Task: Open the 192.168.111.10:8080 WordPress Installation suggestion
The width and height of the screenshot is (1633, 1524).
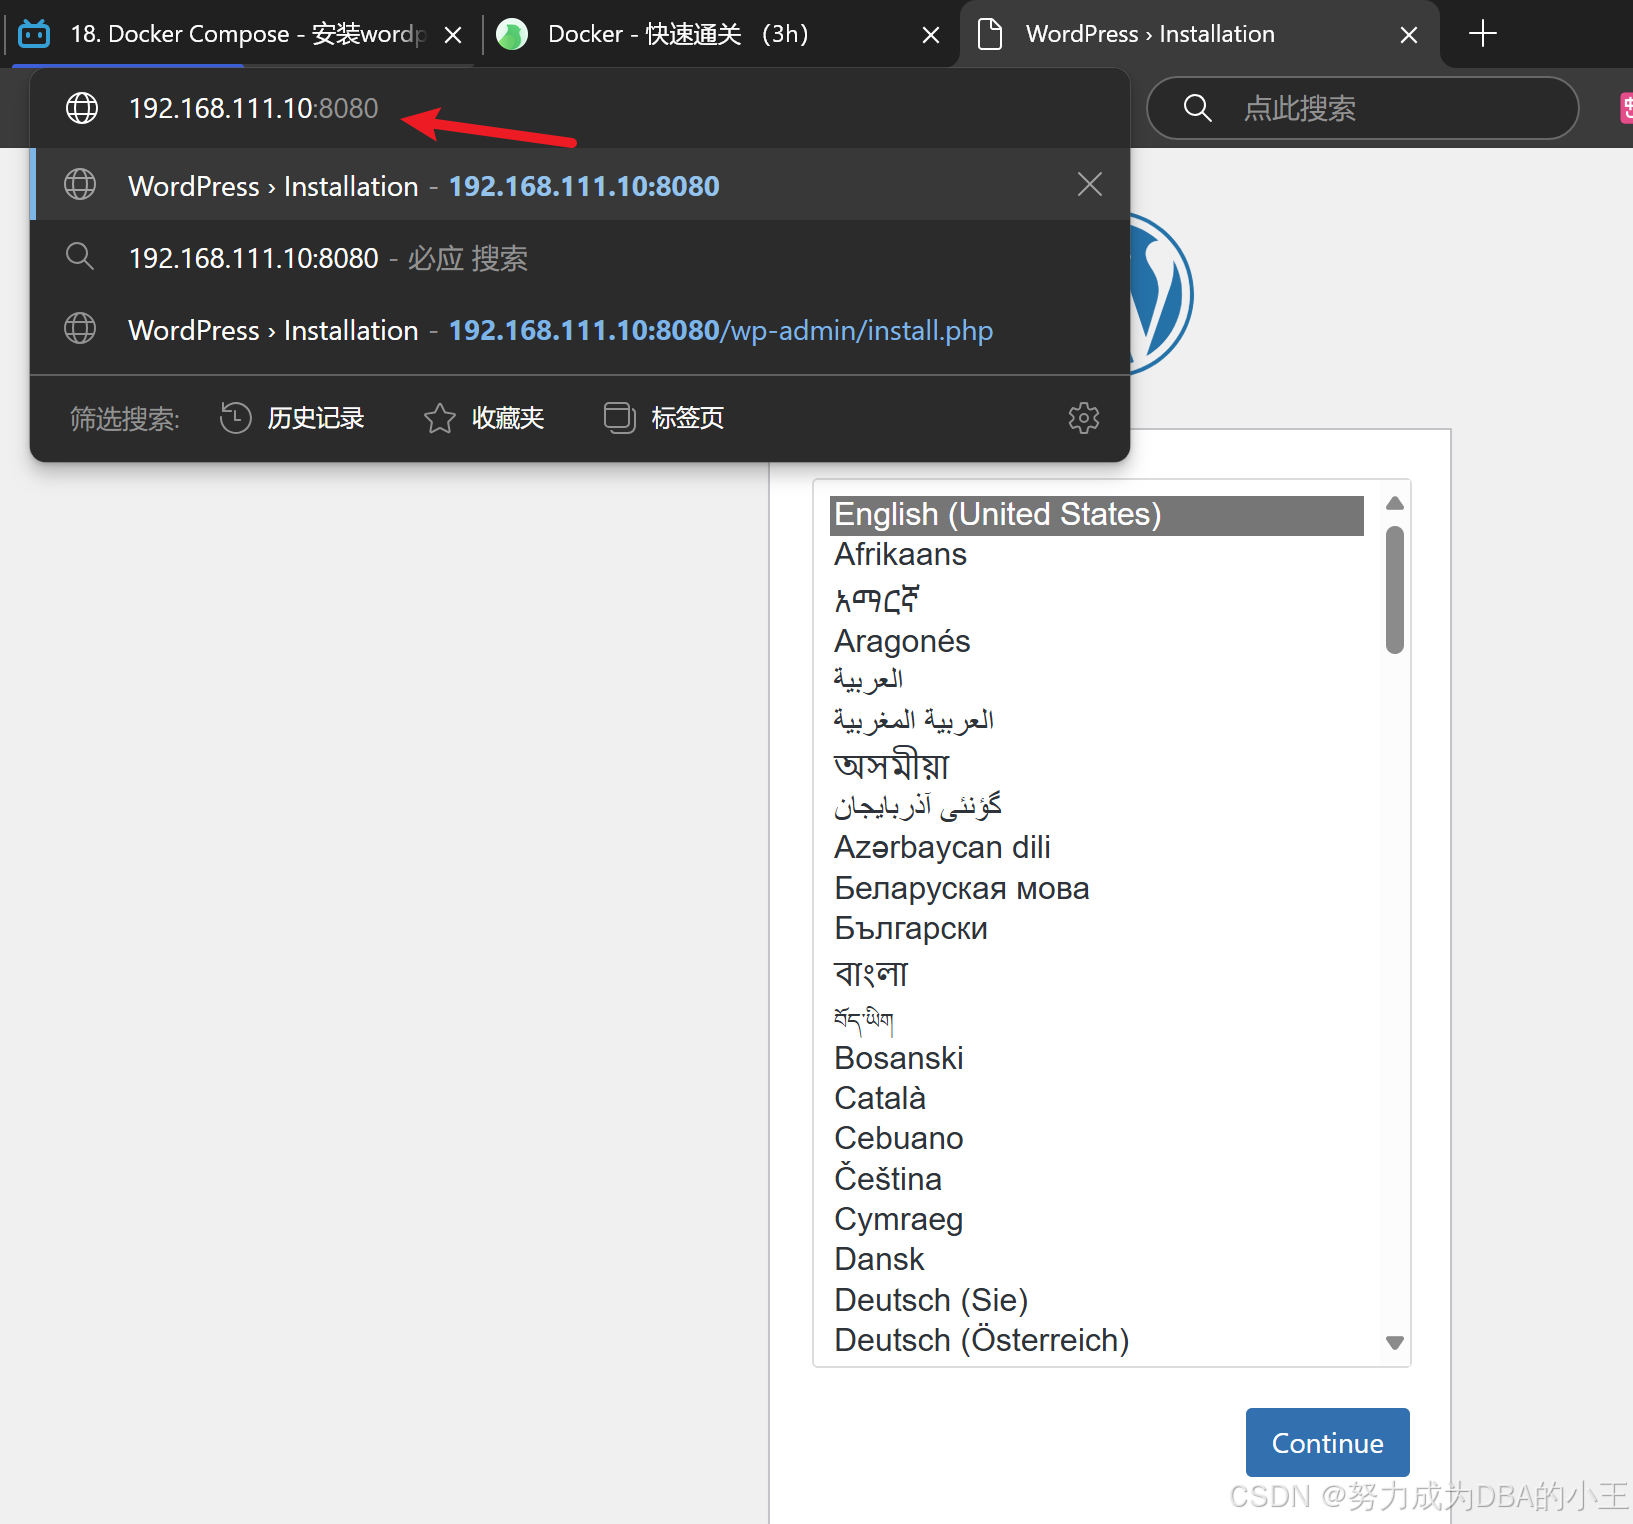Action: [x=580, y=185]
